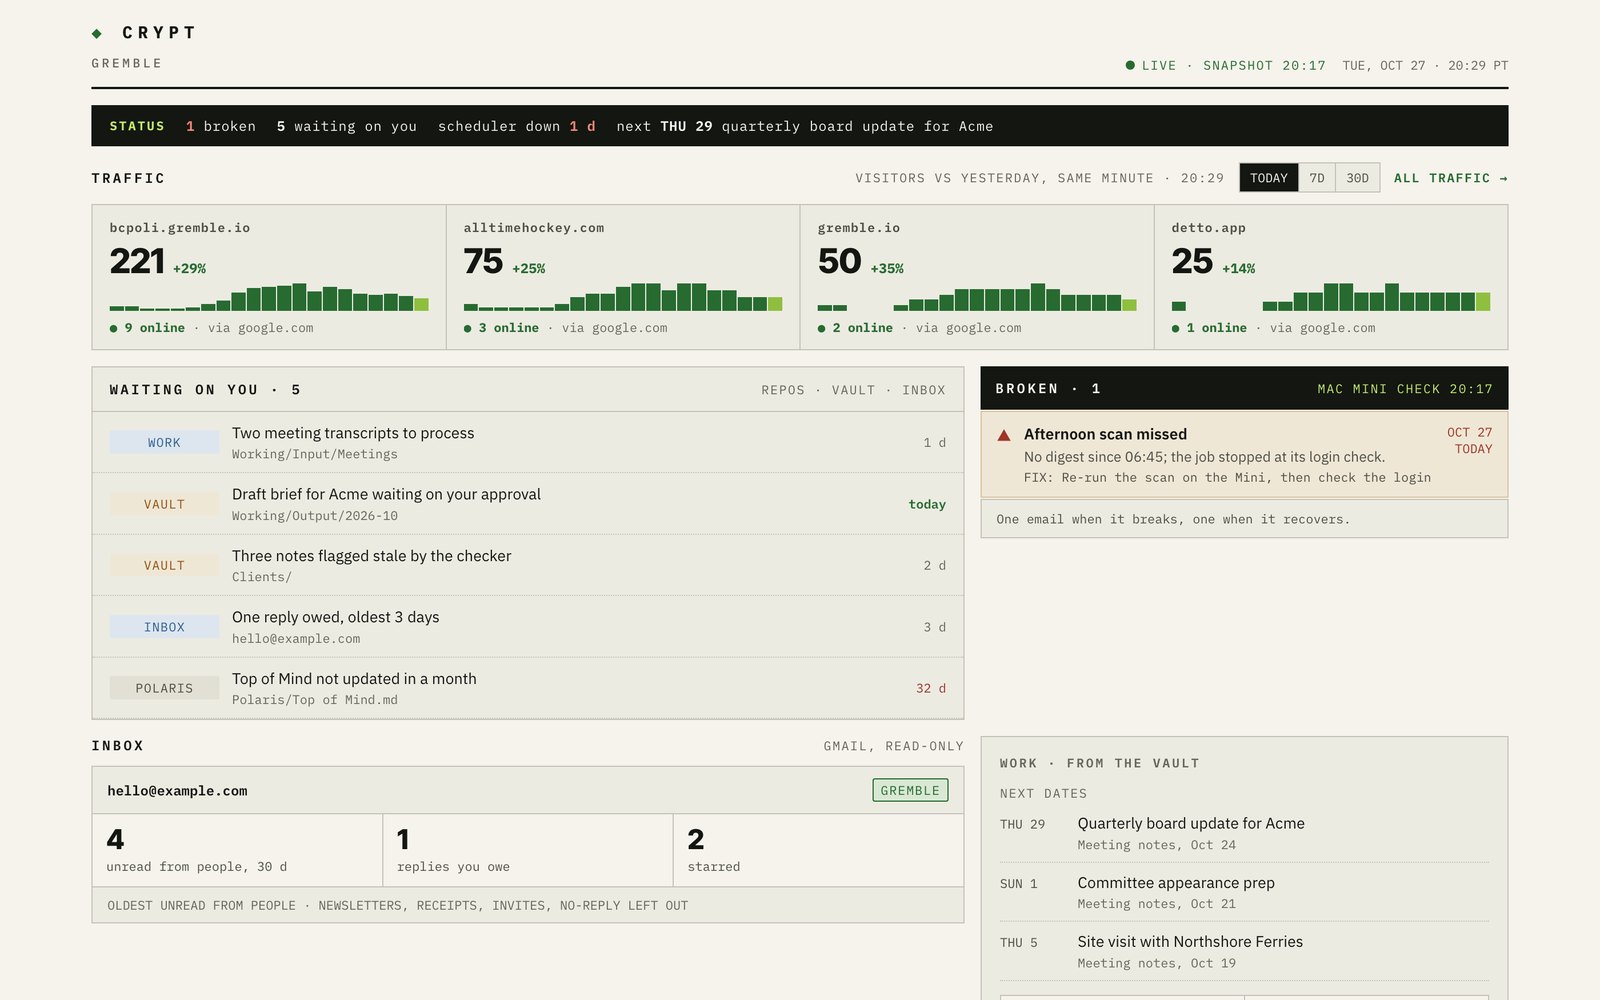Switch traffic range to 7D

pos(1317,178)
